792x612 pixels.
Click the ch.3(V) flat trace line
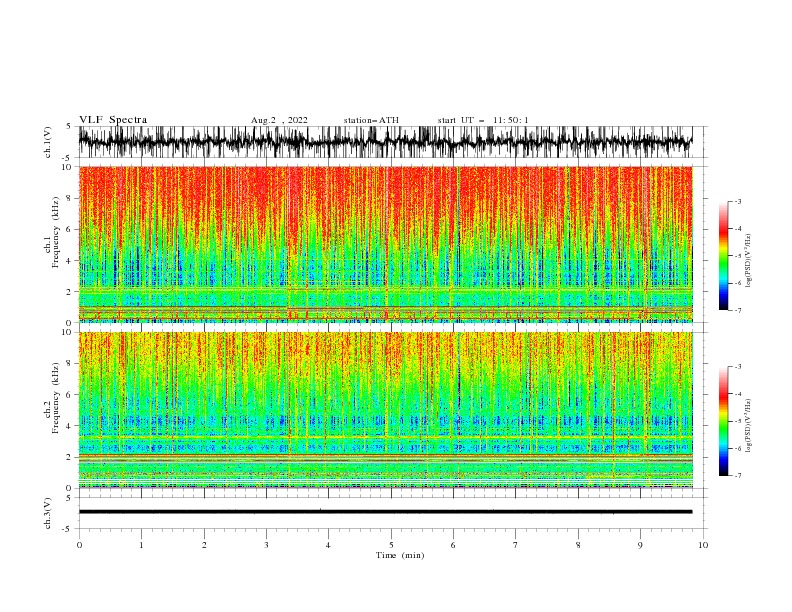click(x=385, y=512)
